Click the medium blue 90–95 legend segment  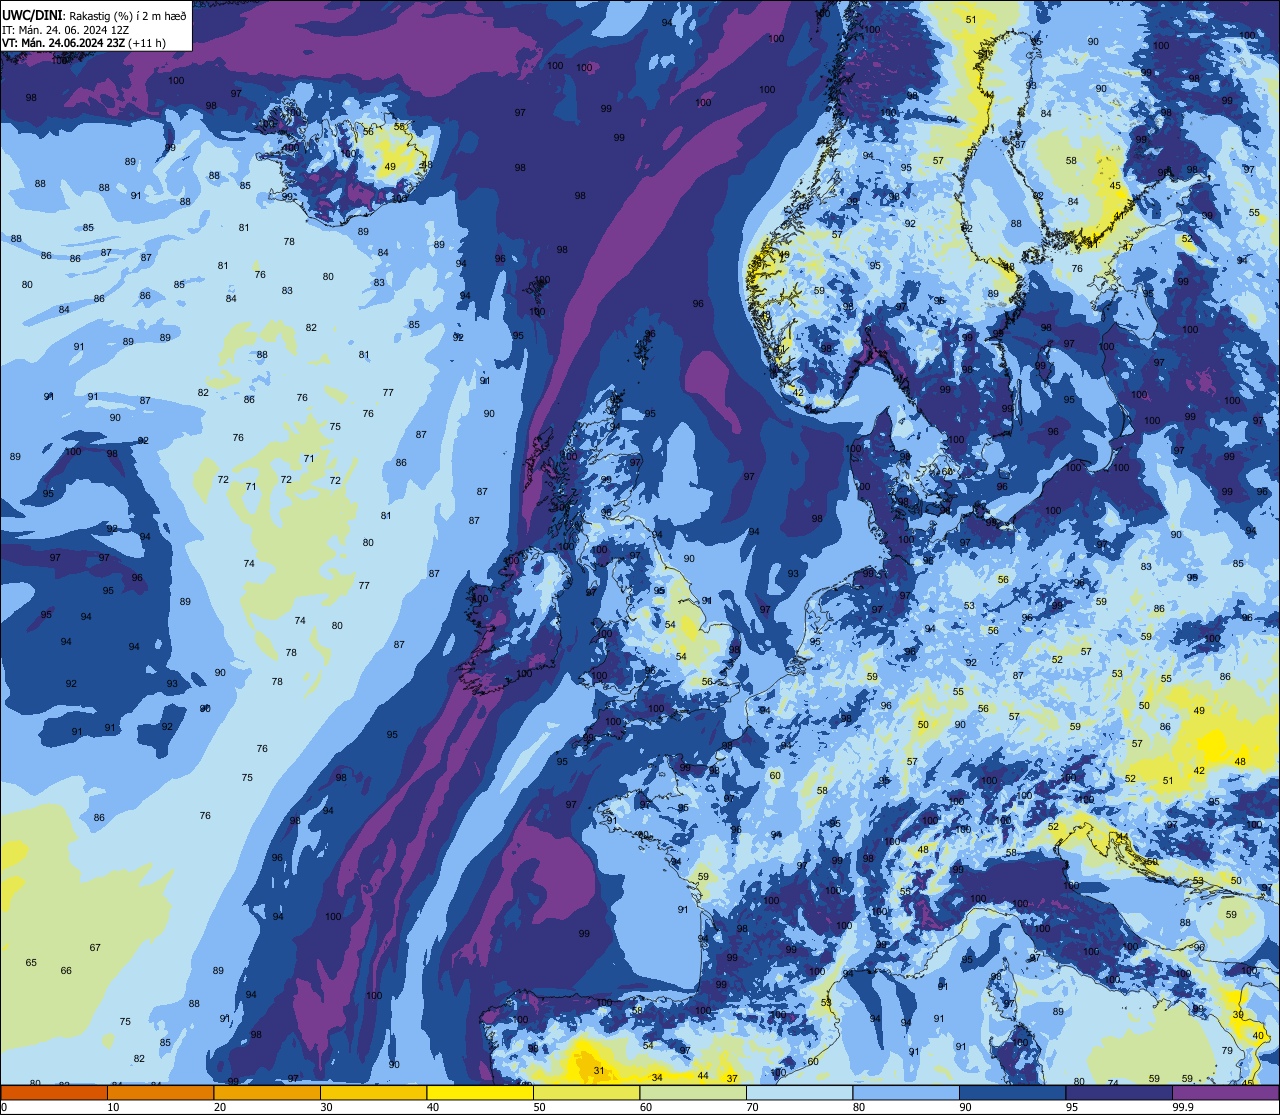pyautogui.click(x=1012, y=1093)
